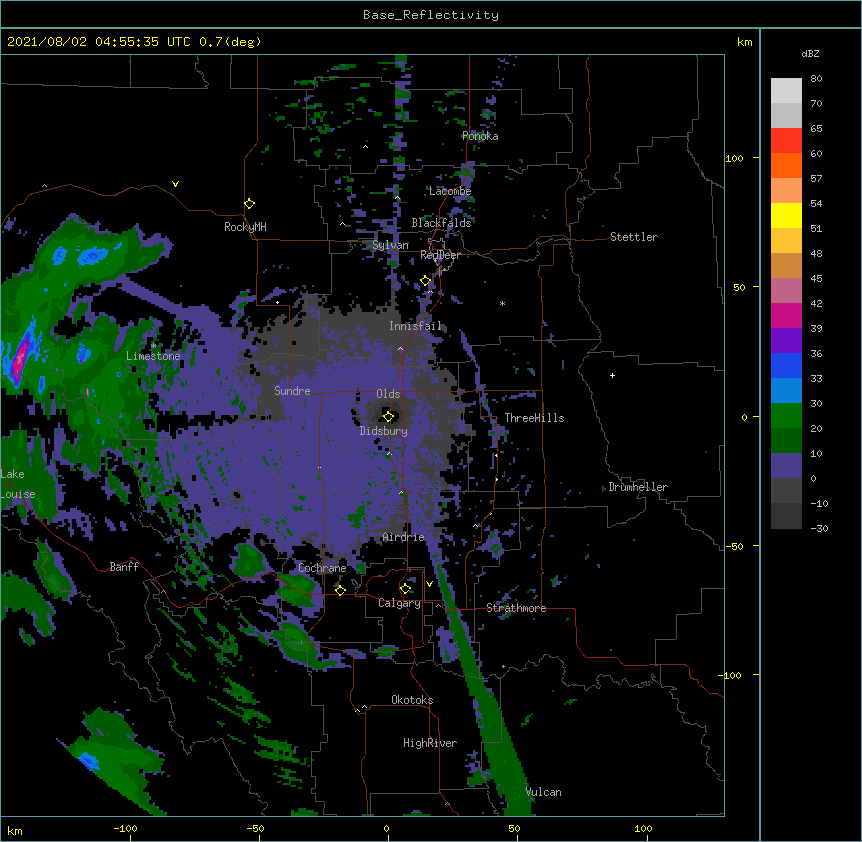Click the Lake Louise label
Viewport: 862px width, 842px height.
pos(18,484)
